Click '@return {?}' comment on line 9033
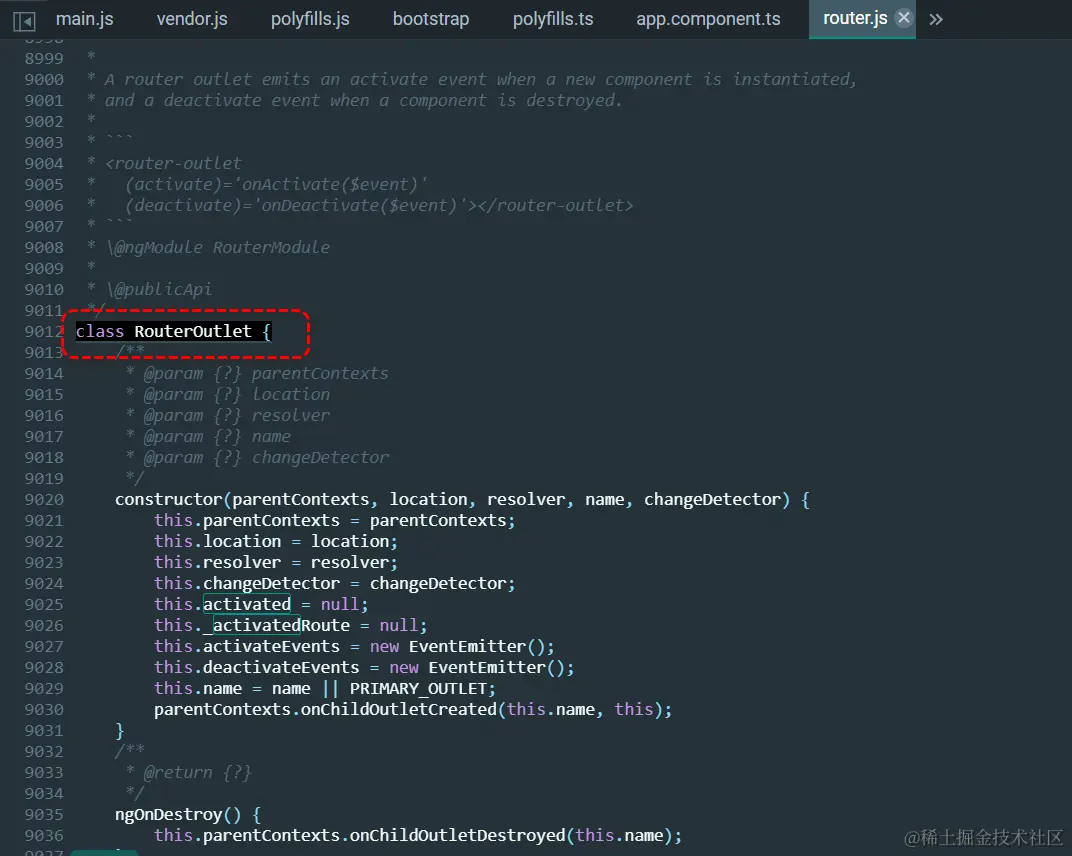This screenshot has width=1072, height=856. point(198,773)
